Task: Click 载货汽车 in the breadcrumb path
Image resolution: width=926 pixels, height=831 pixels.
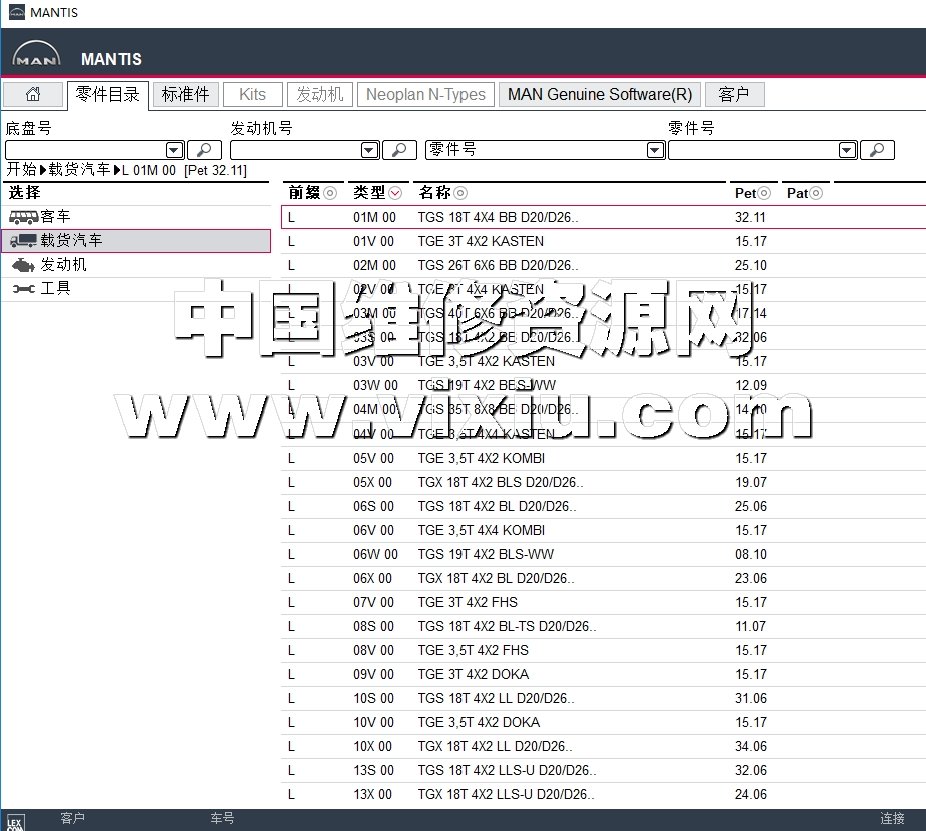Action: pos(80,170)
